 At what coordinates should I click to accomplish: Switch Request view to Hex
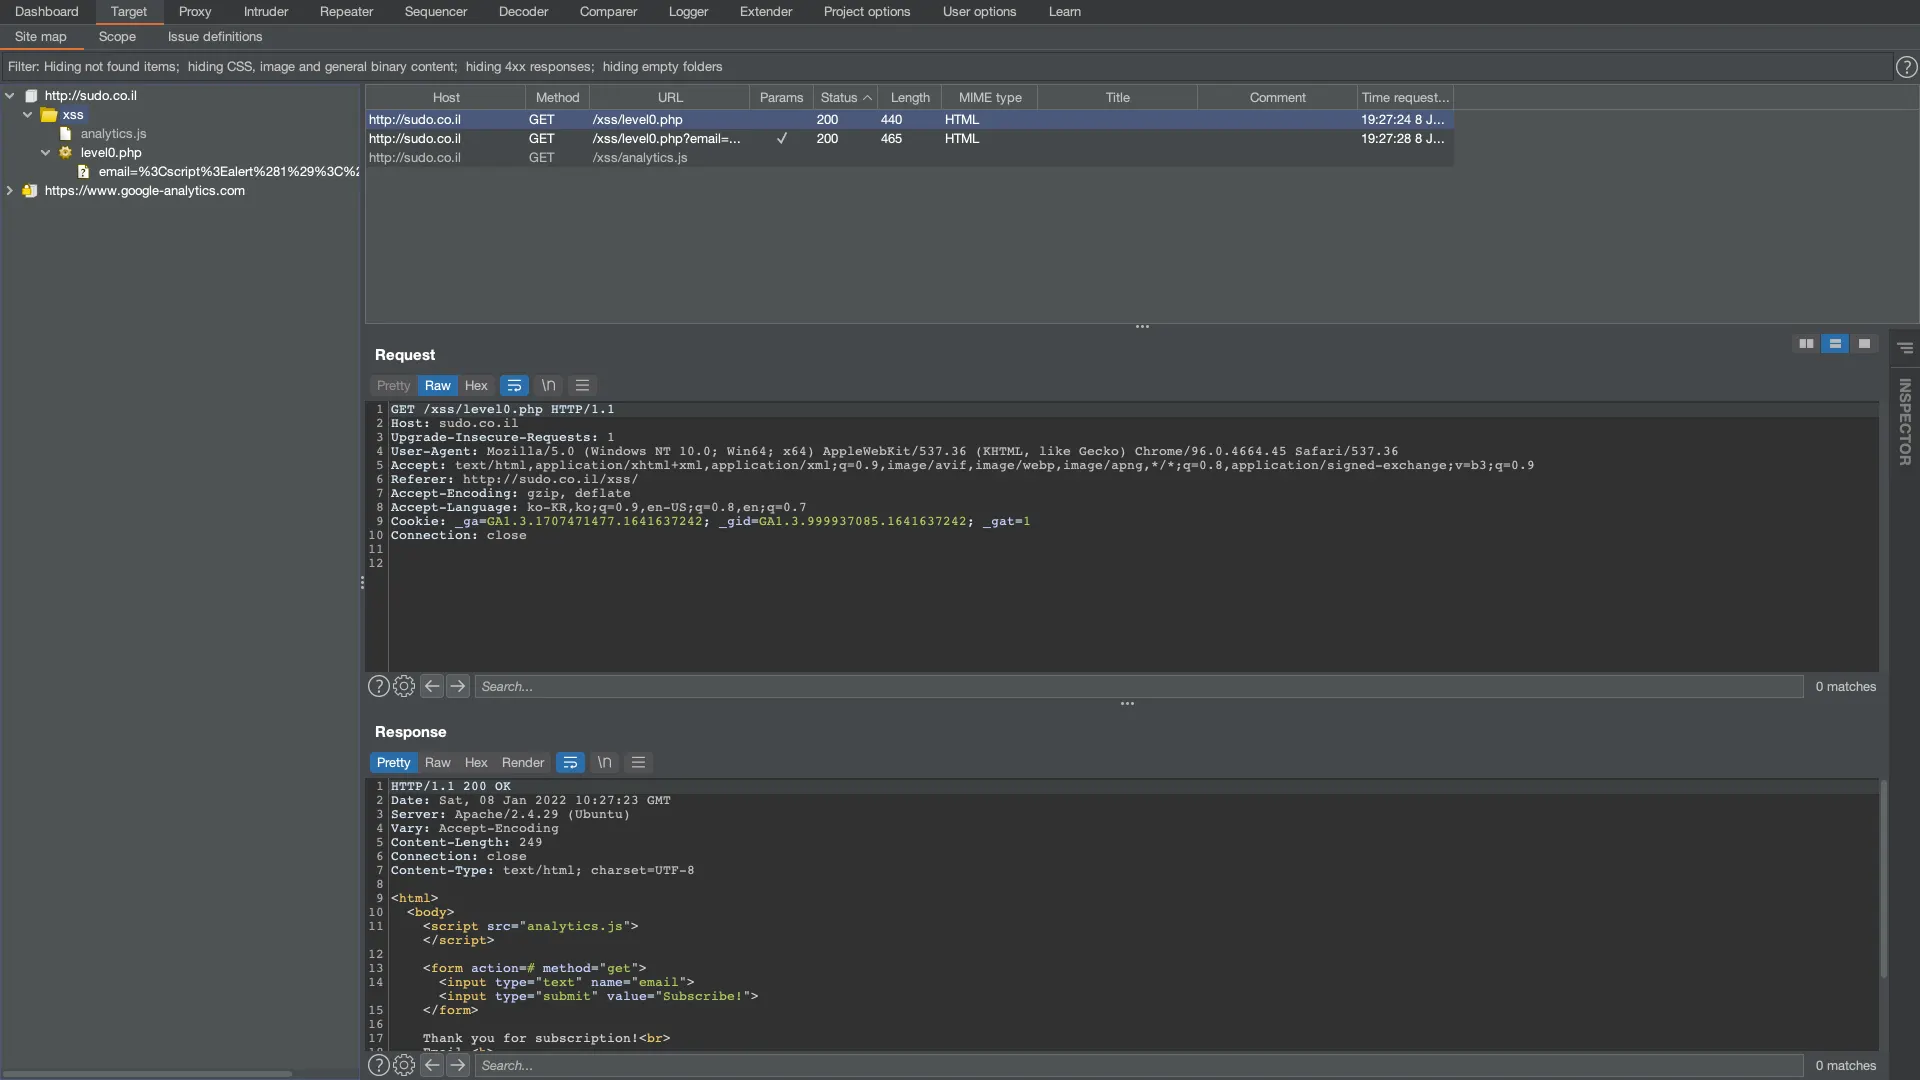[x=476, y=386]
